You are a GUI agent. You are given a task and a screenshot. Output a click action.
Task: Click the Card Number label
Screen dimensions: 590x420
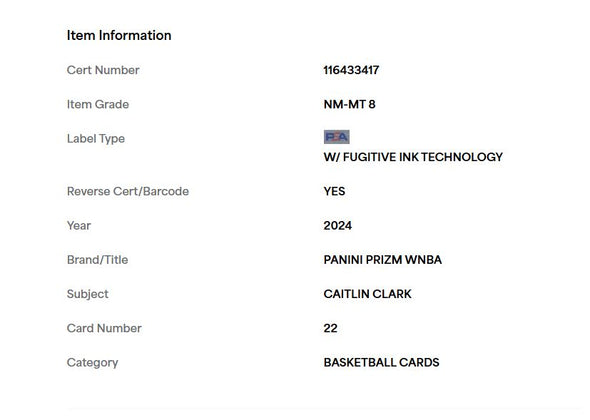[104, 328]
